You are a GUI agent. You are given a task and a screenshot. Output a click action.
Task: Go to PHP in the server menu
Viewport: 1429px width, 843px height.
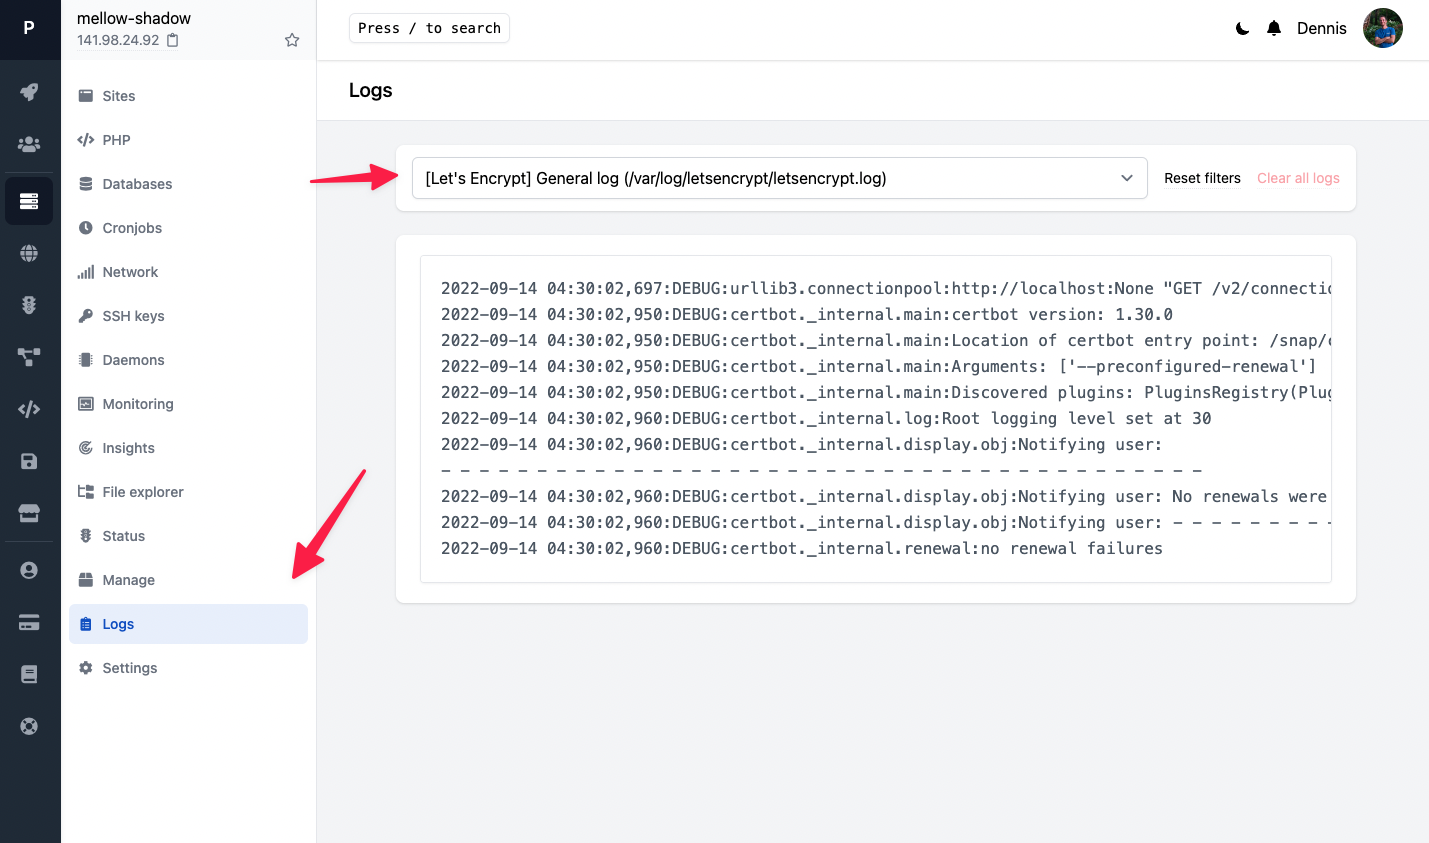[188, 140]
